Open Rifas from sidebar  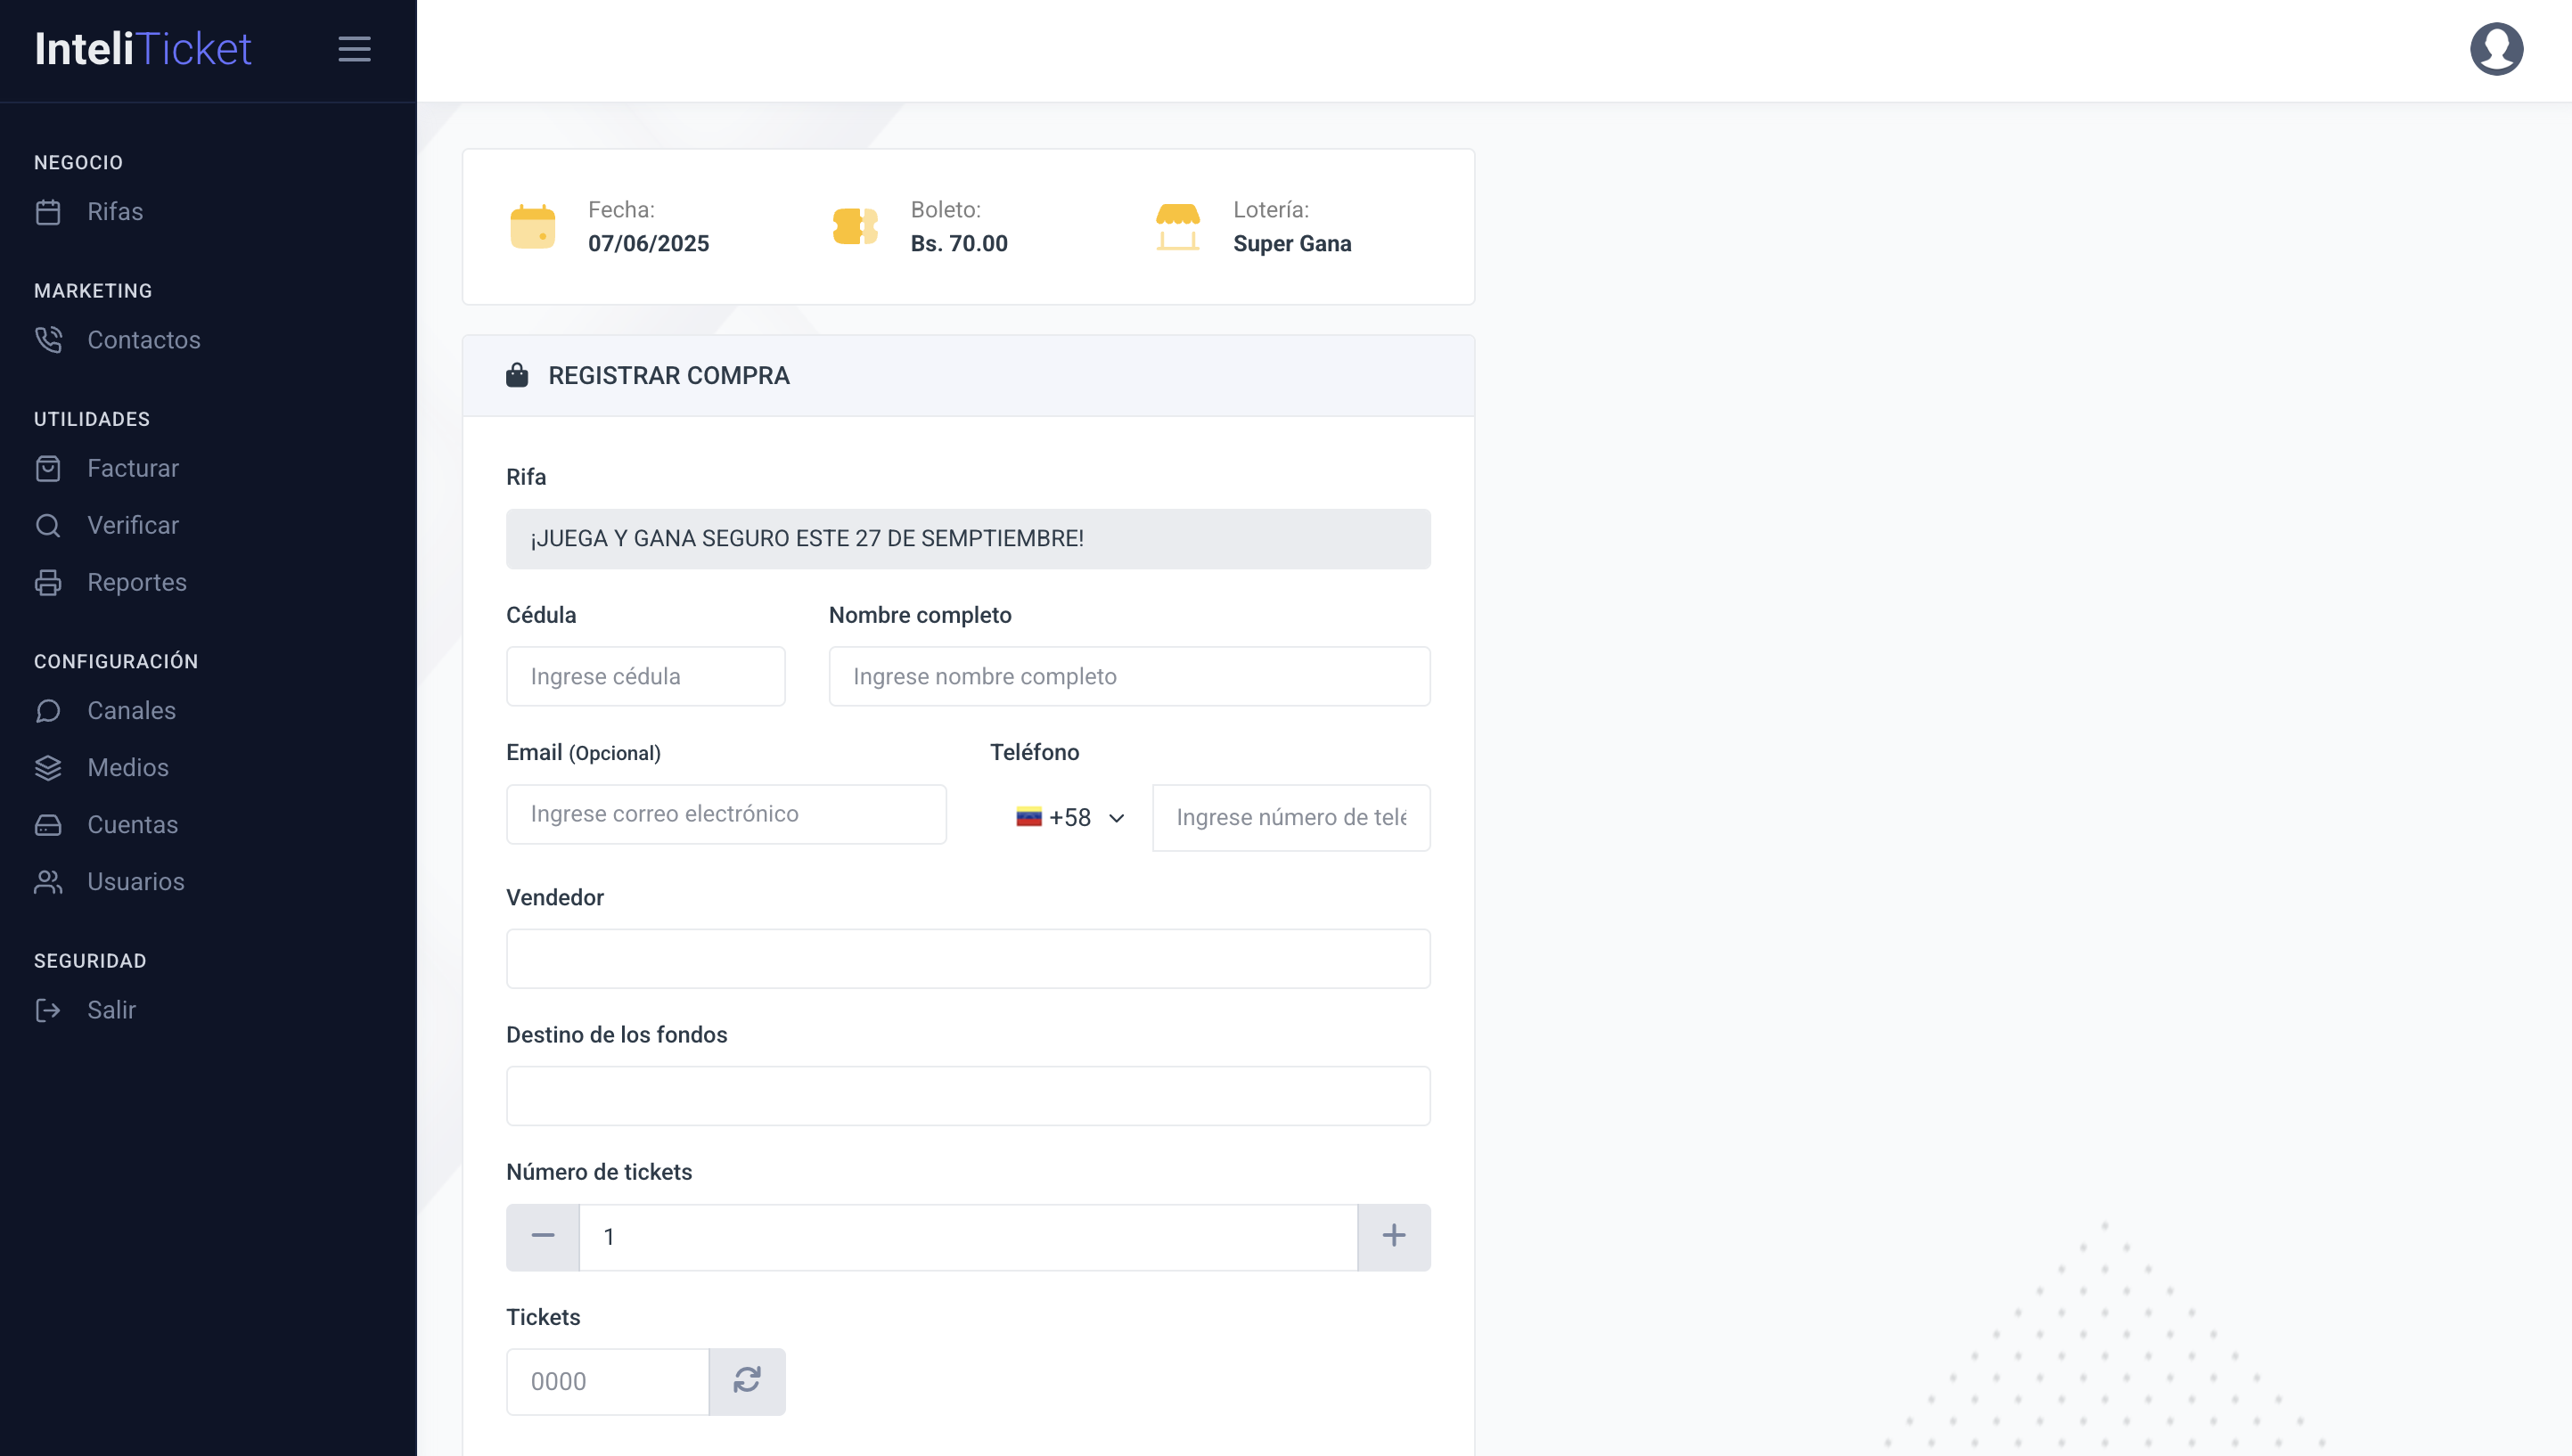click(114, 212)
